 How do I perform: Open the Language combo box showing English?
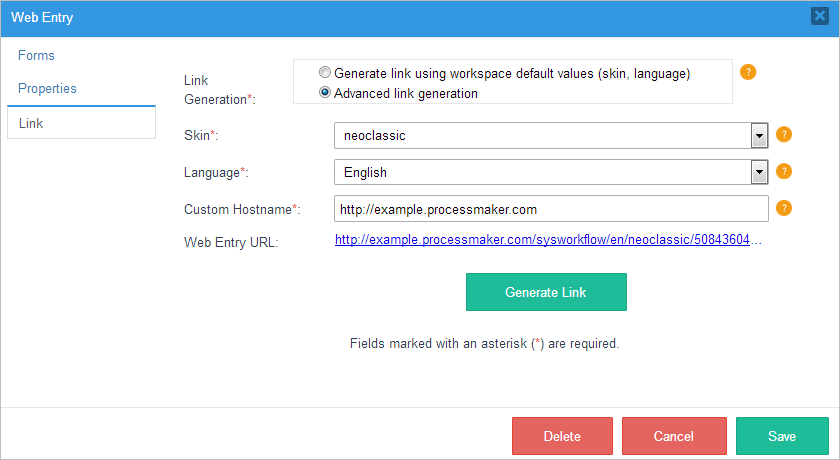[x=542, y=172]
